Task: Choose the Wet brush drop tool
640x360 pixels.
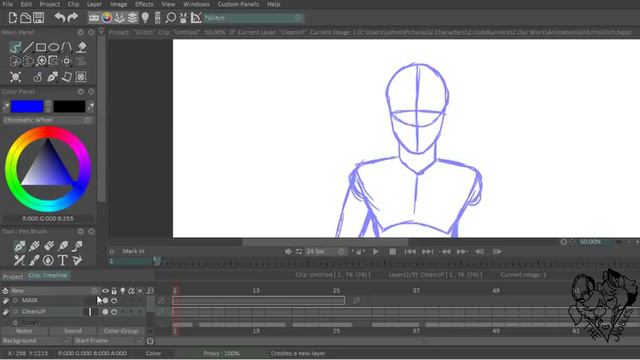Action: tap(48, 260)
